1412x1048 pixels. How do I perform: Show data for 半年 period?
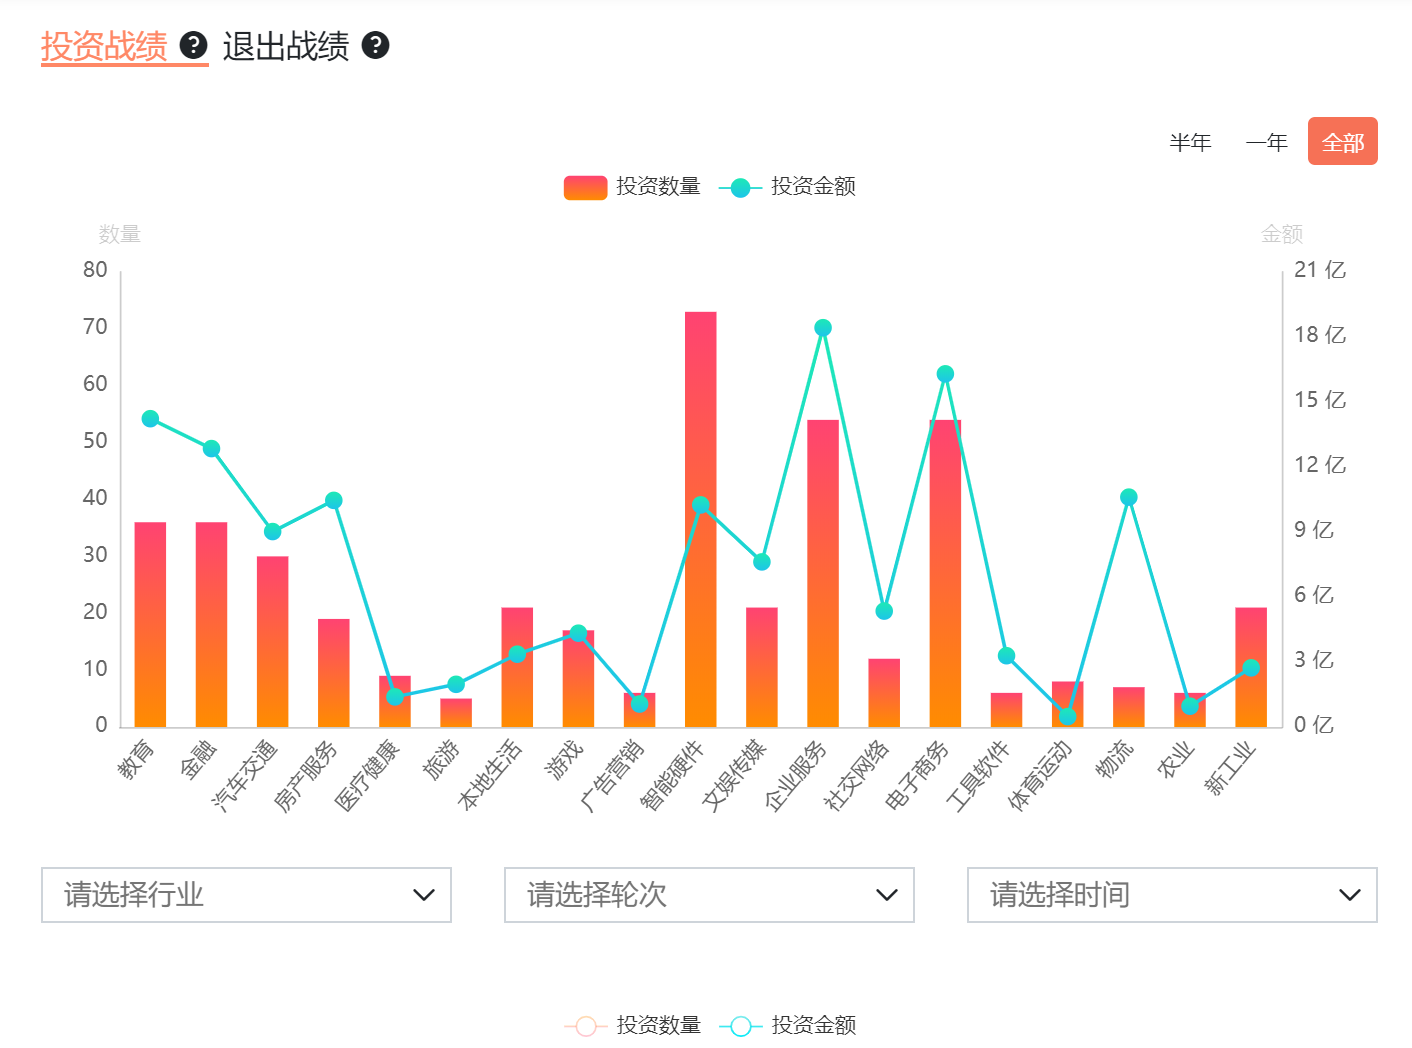click(1190, 142)
